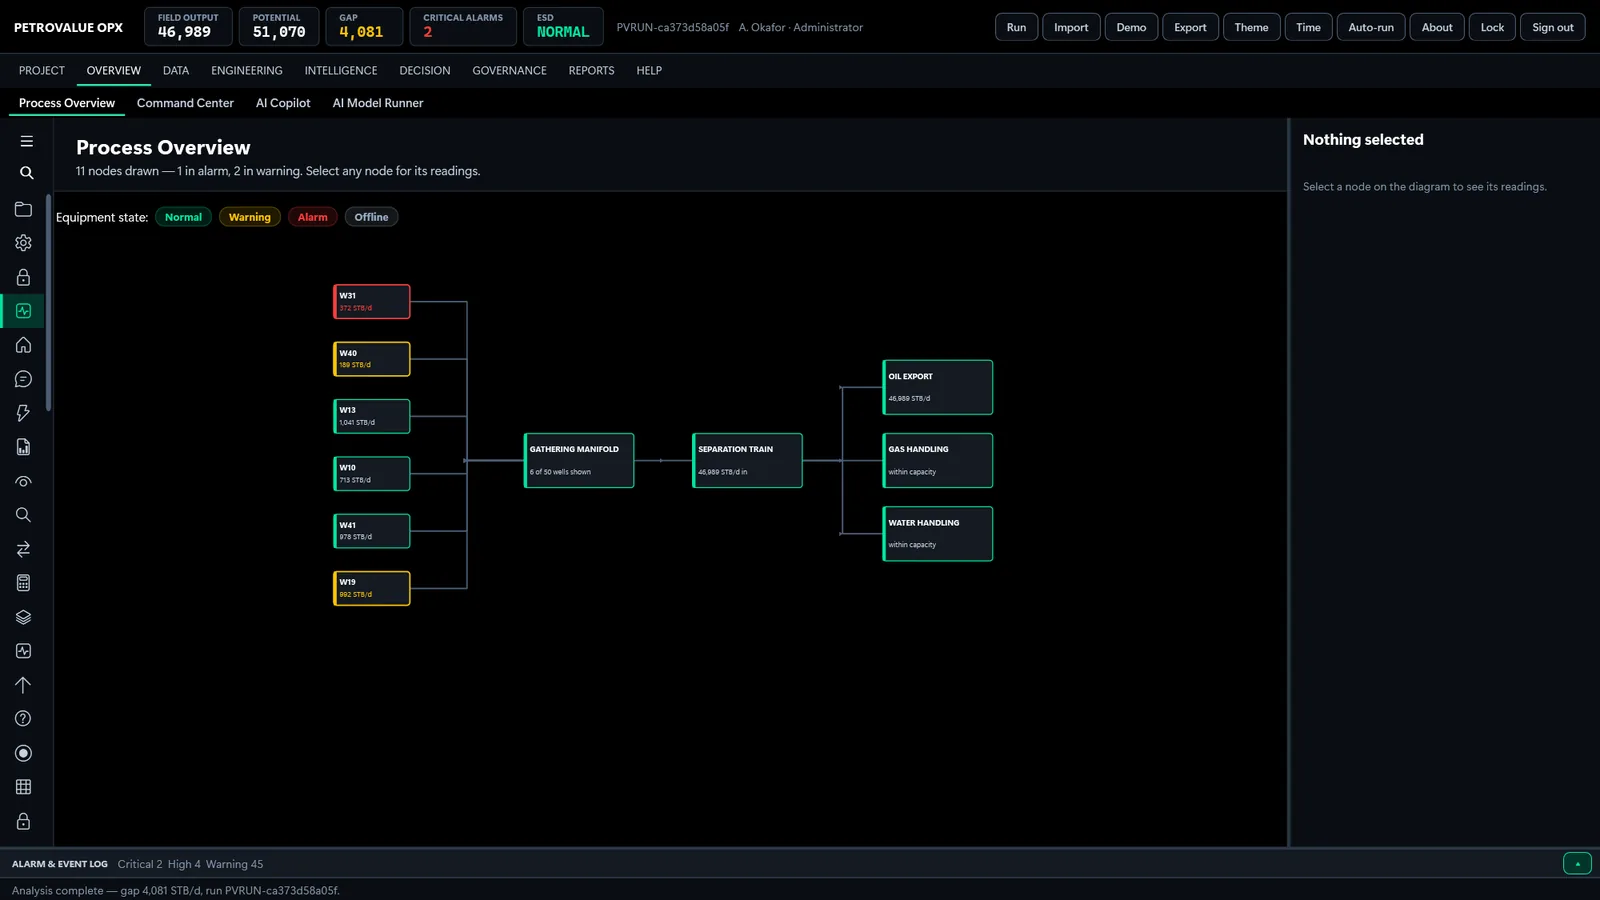1600x900 pixels.
Task: Toggle the Alarm equipment state filter
Action: pos(312,217)
